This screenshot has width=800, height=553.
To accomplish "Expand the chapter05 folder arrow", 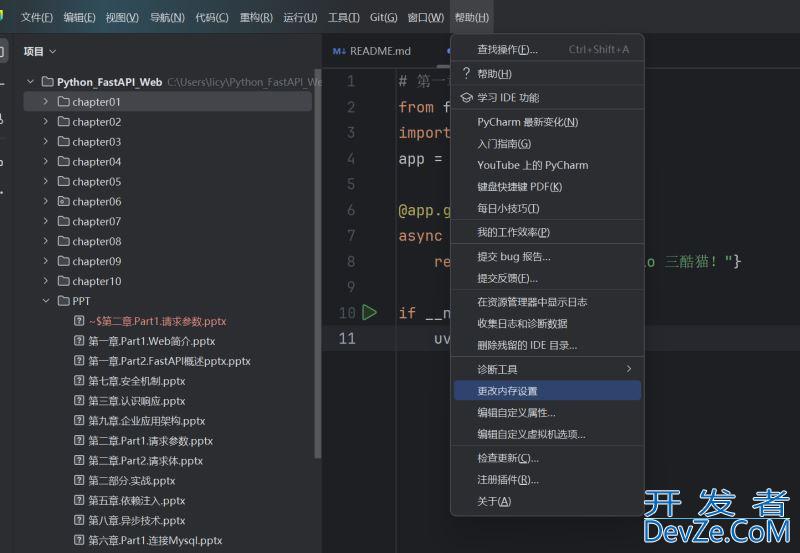I will [x=45, y=181].
